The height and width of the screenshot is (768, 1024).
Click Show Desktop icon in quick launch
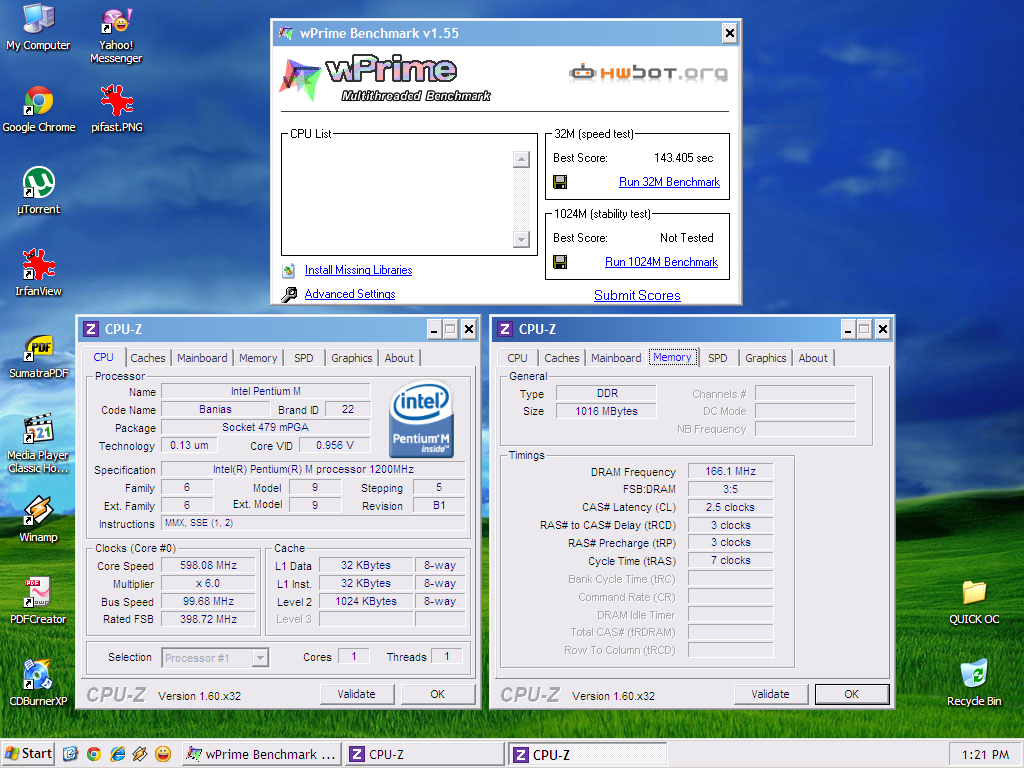click(x=71, y=754)
